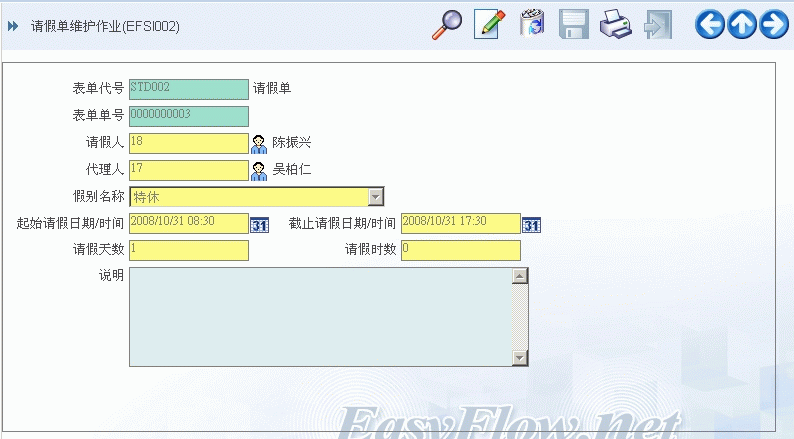
Task: Open calendar for 截止请假日期/时间
Action: 532,225
